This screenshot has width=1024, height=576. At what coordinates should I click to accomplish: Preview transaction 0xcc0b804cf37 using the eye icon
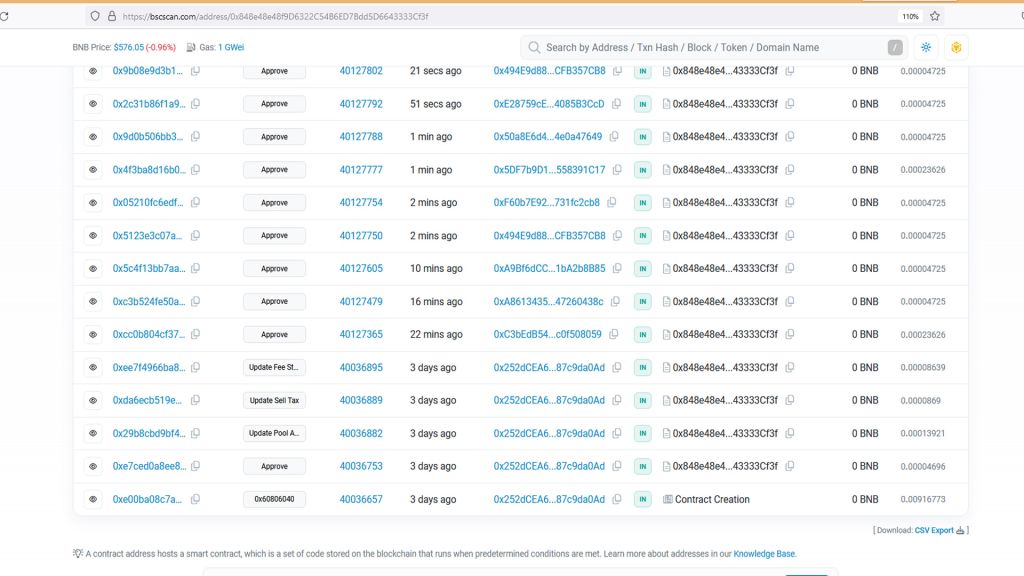[x=92, y=335]
